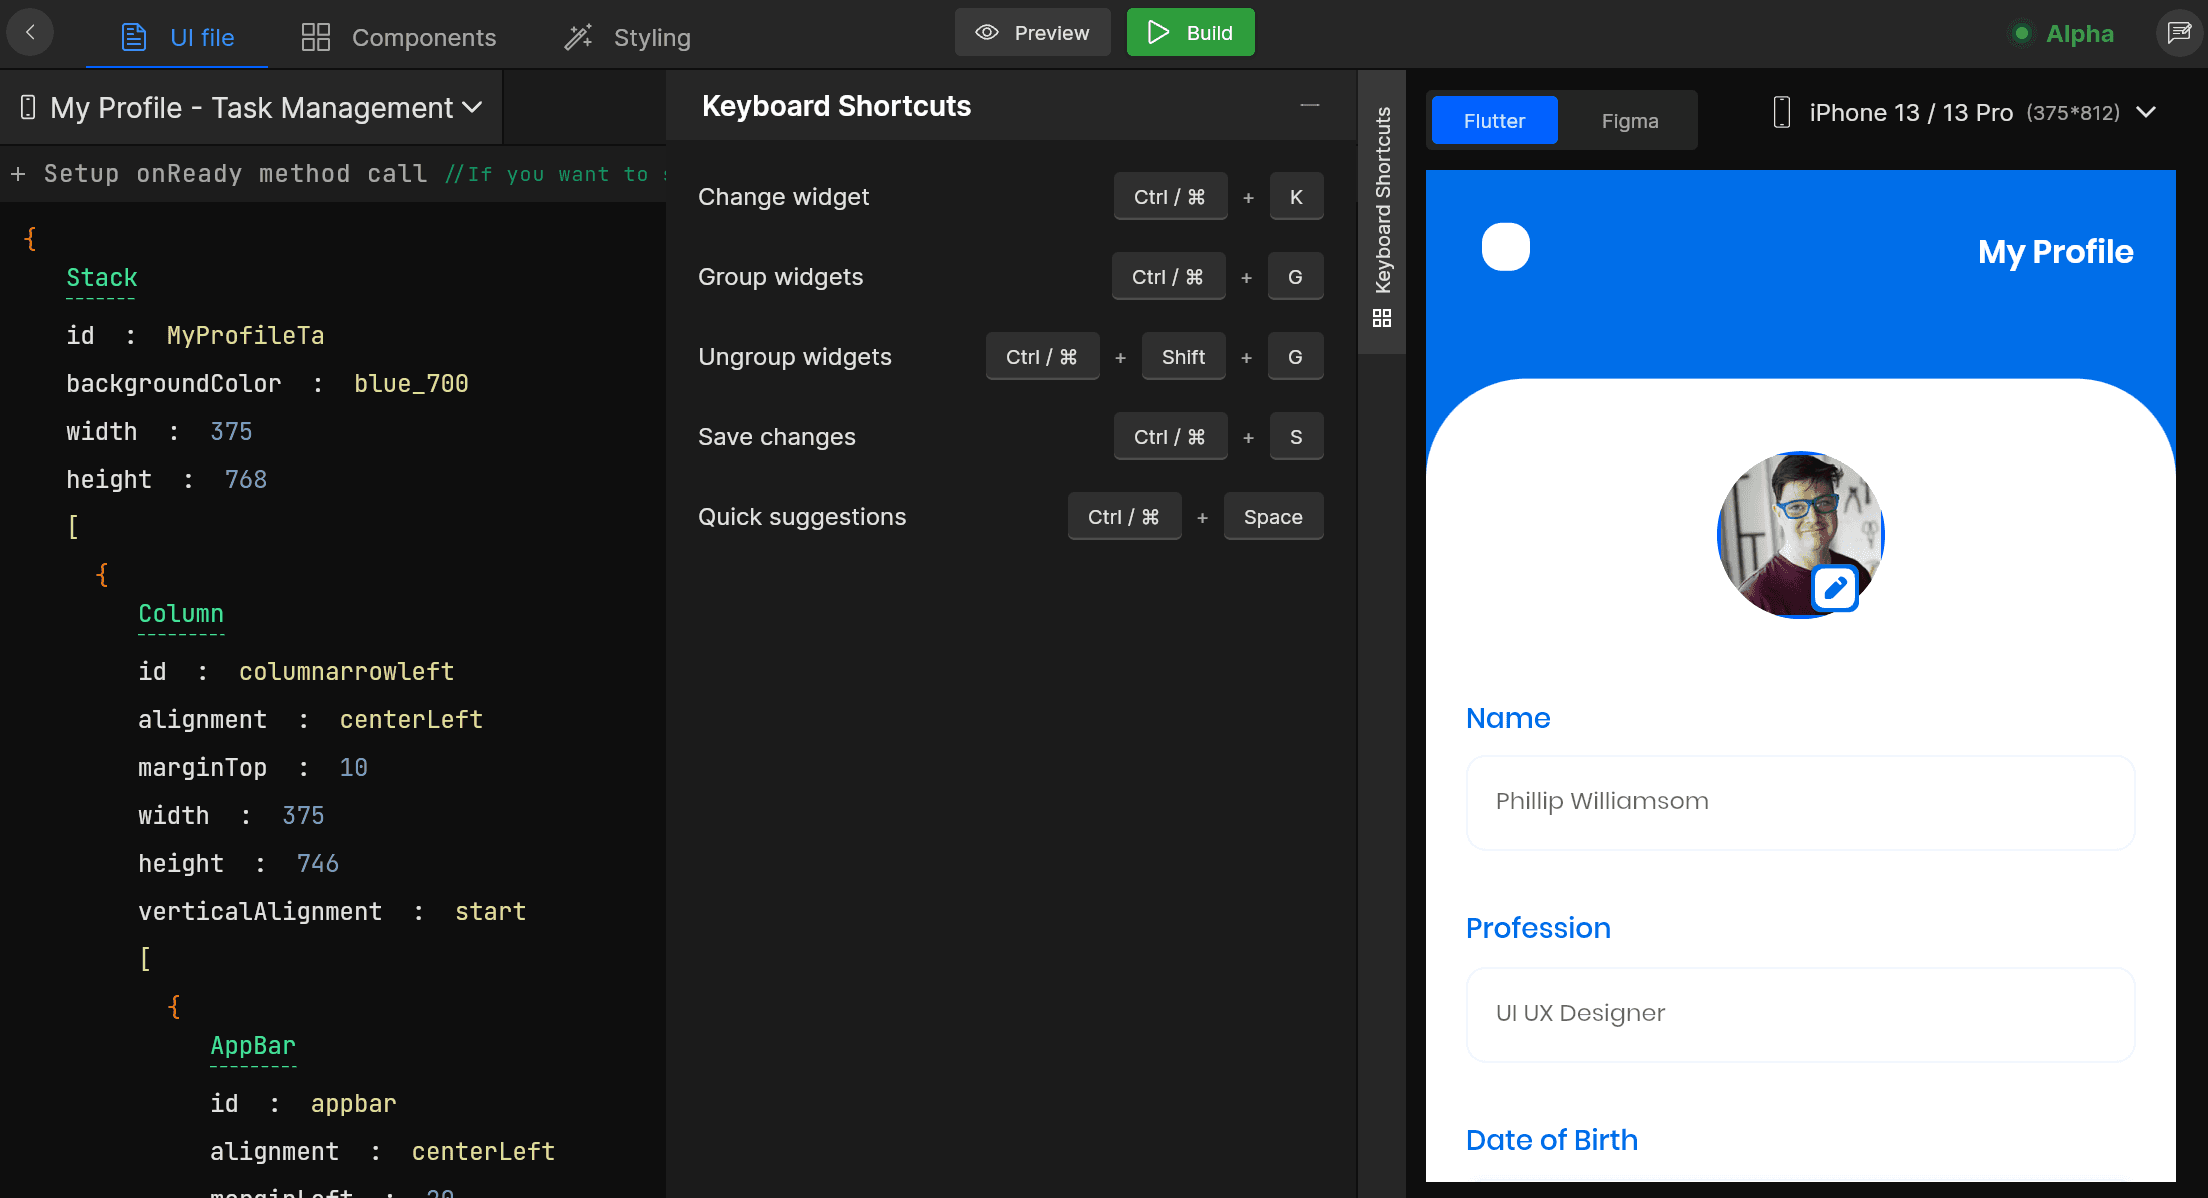The height and width of the screenshot is (1198, 2208).
Task: Click the Space key for Quick suggestions
Action: (1273, 517)
